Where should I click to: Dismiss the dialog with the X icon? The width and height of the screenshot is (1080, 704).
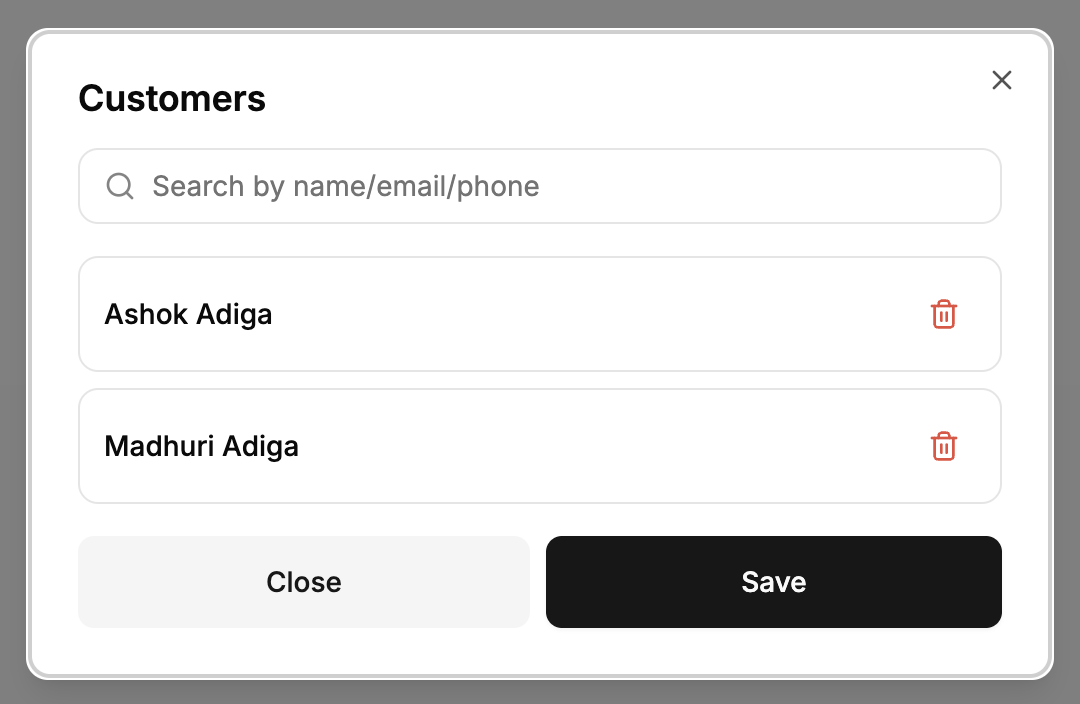[x=1001, y=80]
